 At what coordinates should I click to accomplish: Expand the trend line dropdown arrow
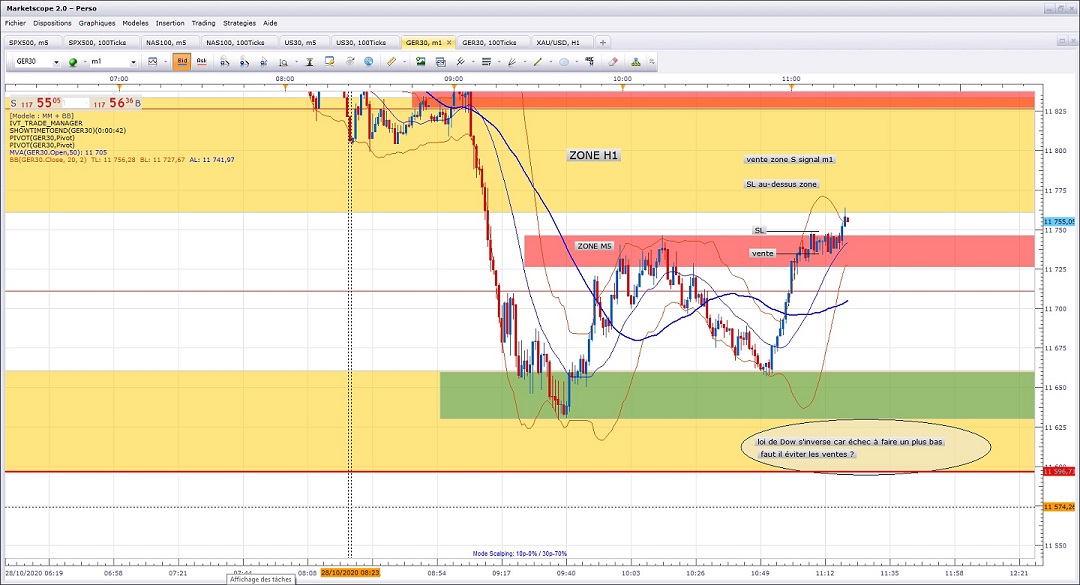point(550,62)
